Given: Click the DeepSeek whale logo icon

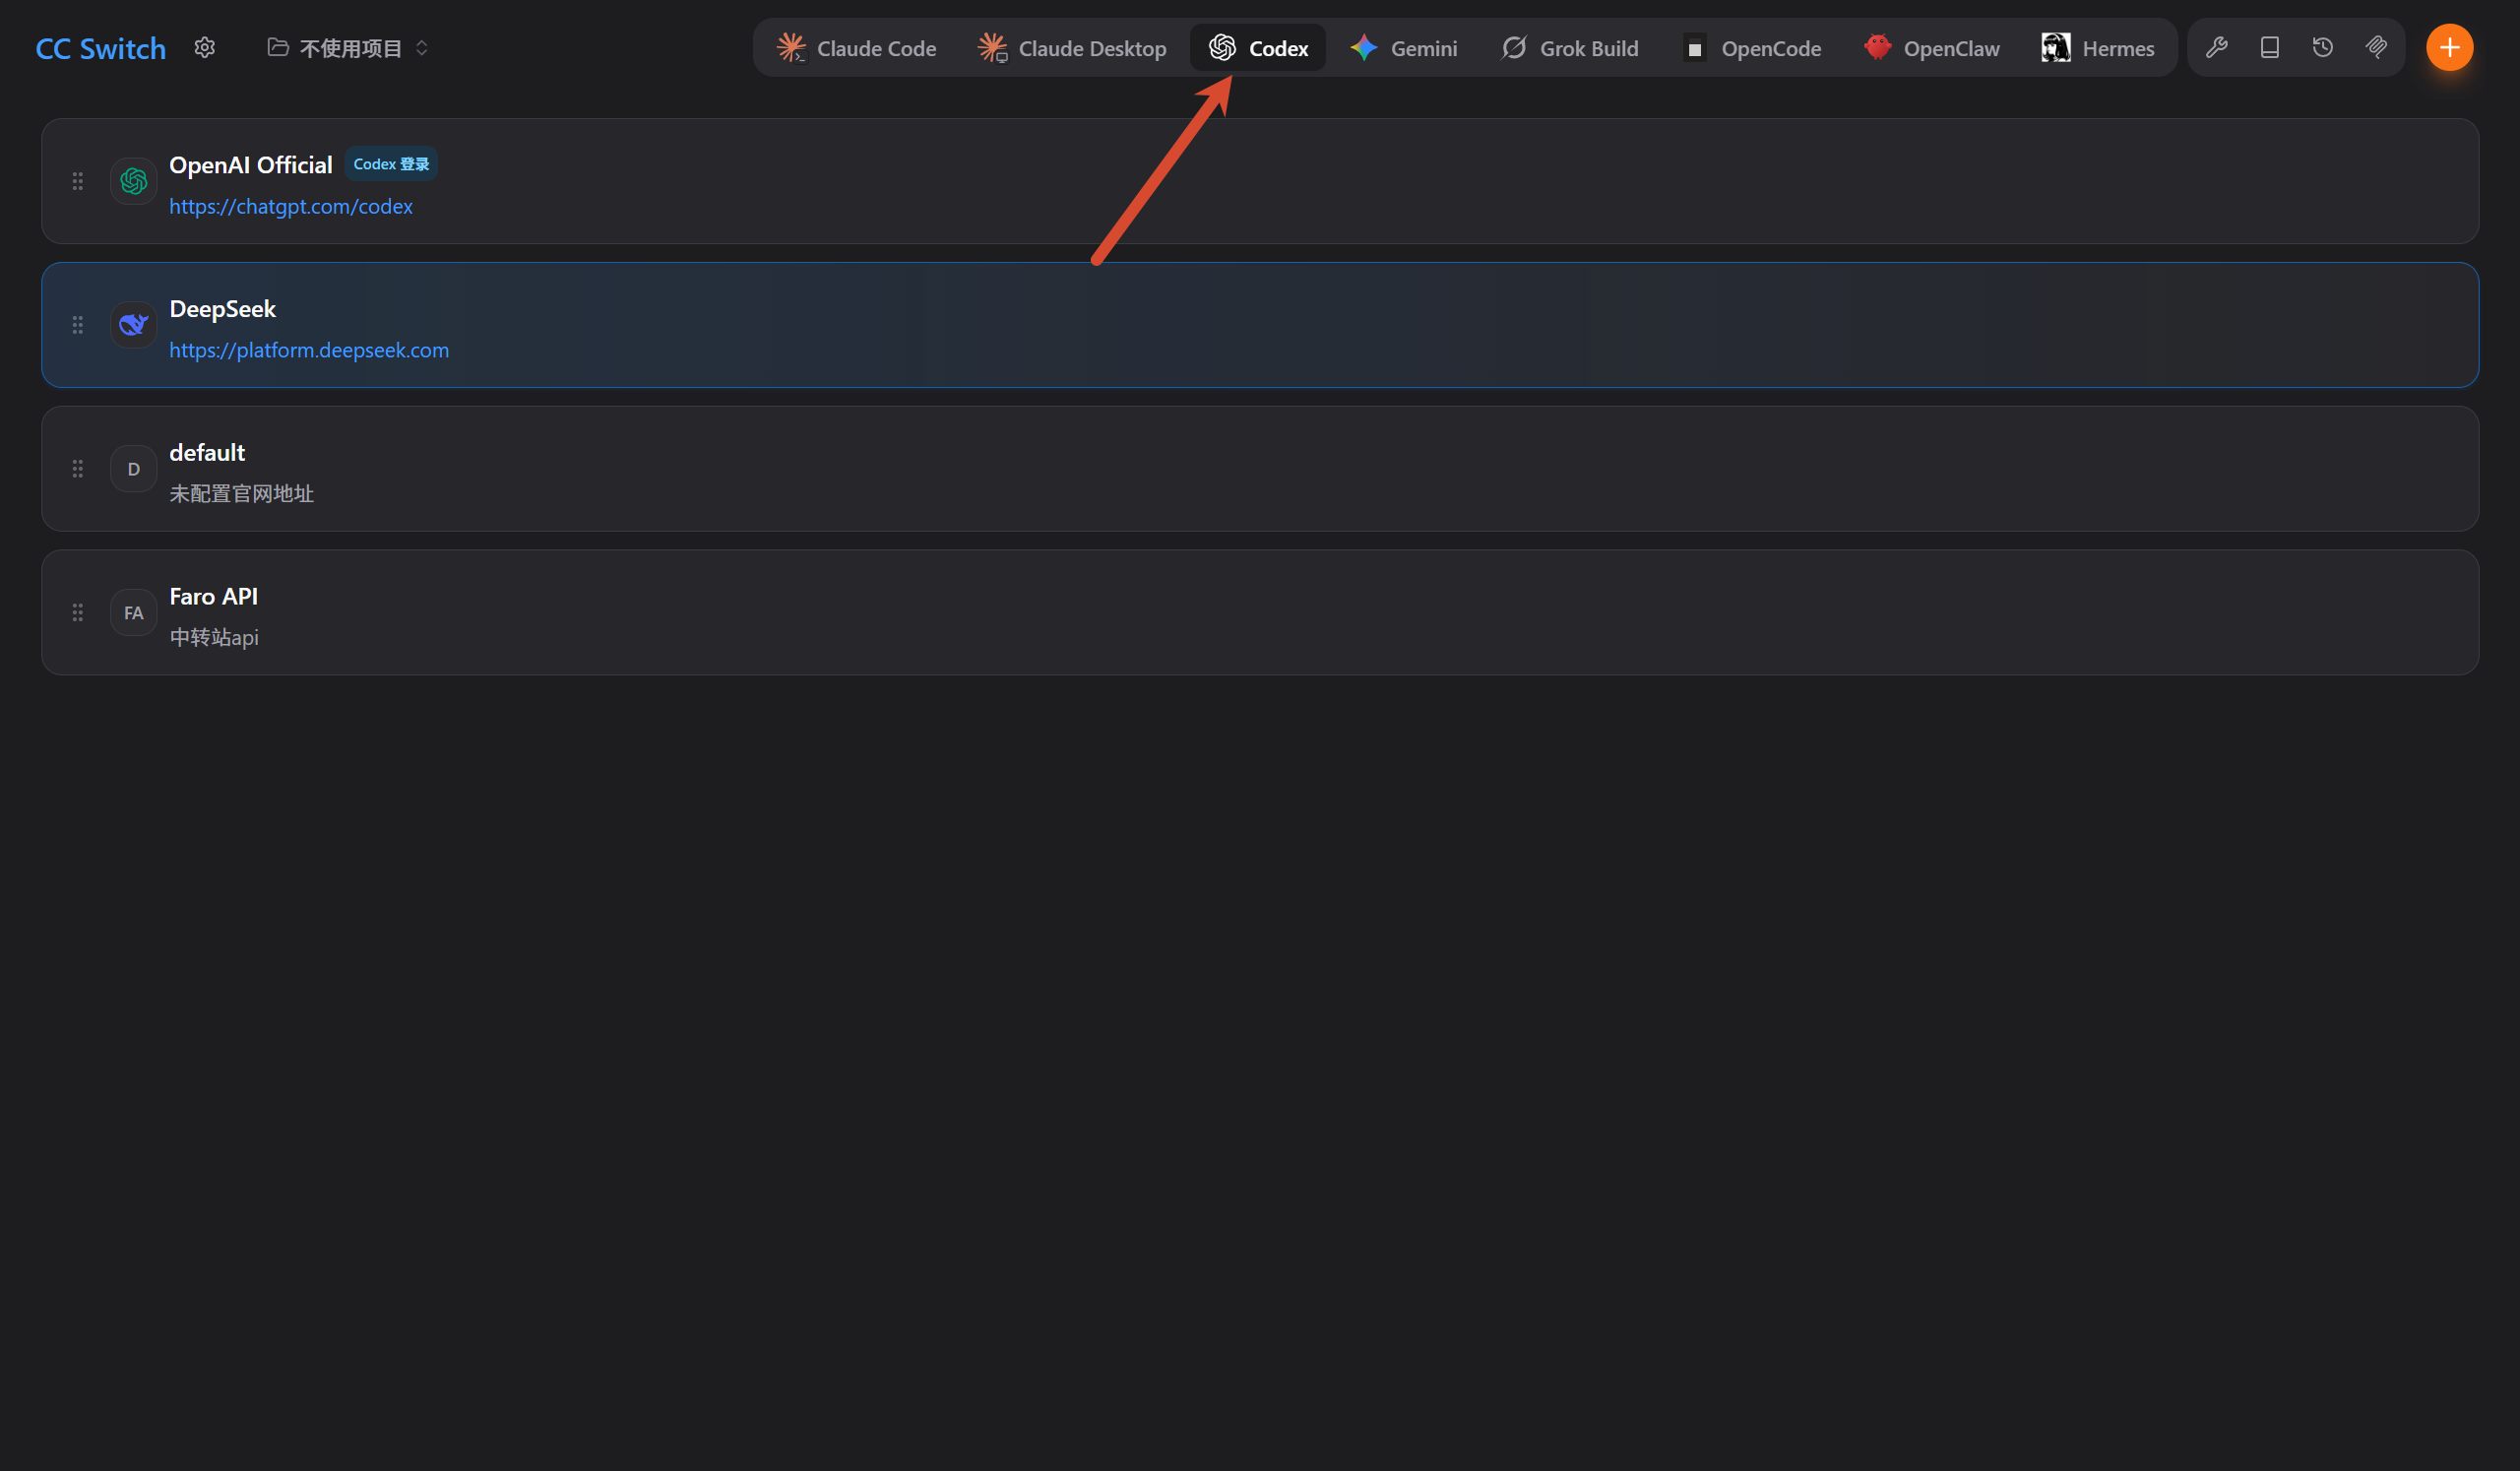Looking at the screenshot, I should pos(133,325).
